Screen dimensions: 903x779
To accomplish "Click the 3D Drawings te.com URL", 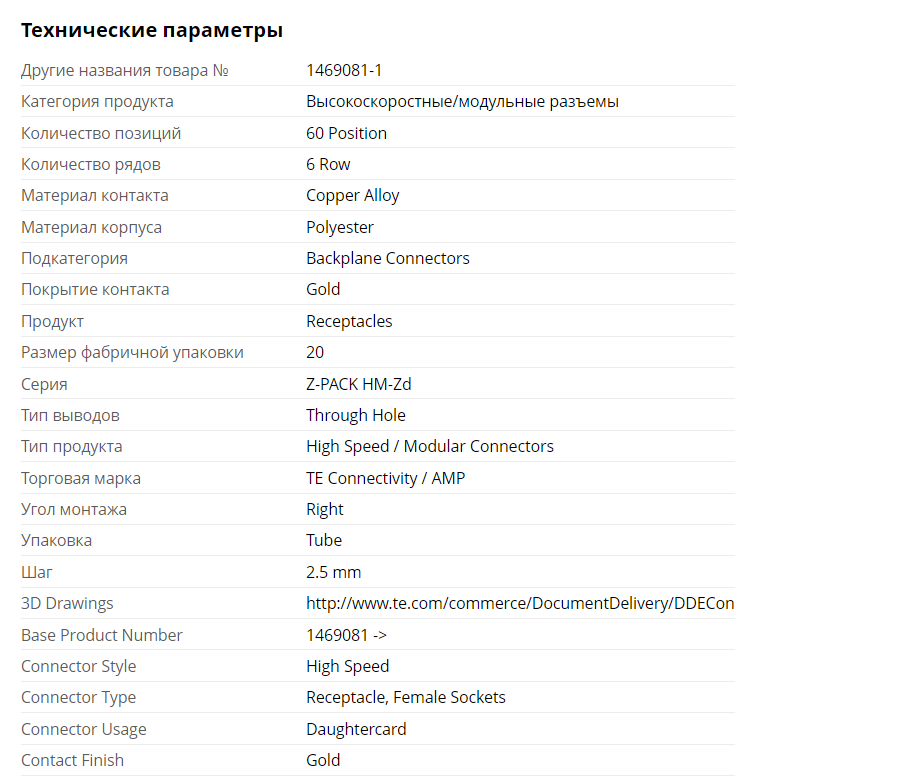I will point(520,604).
